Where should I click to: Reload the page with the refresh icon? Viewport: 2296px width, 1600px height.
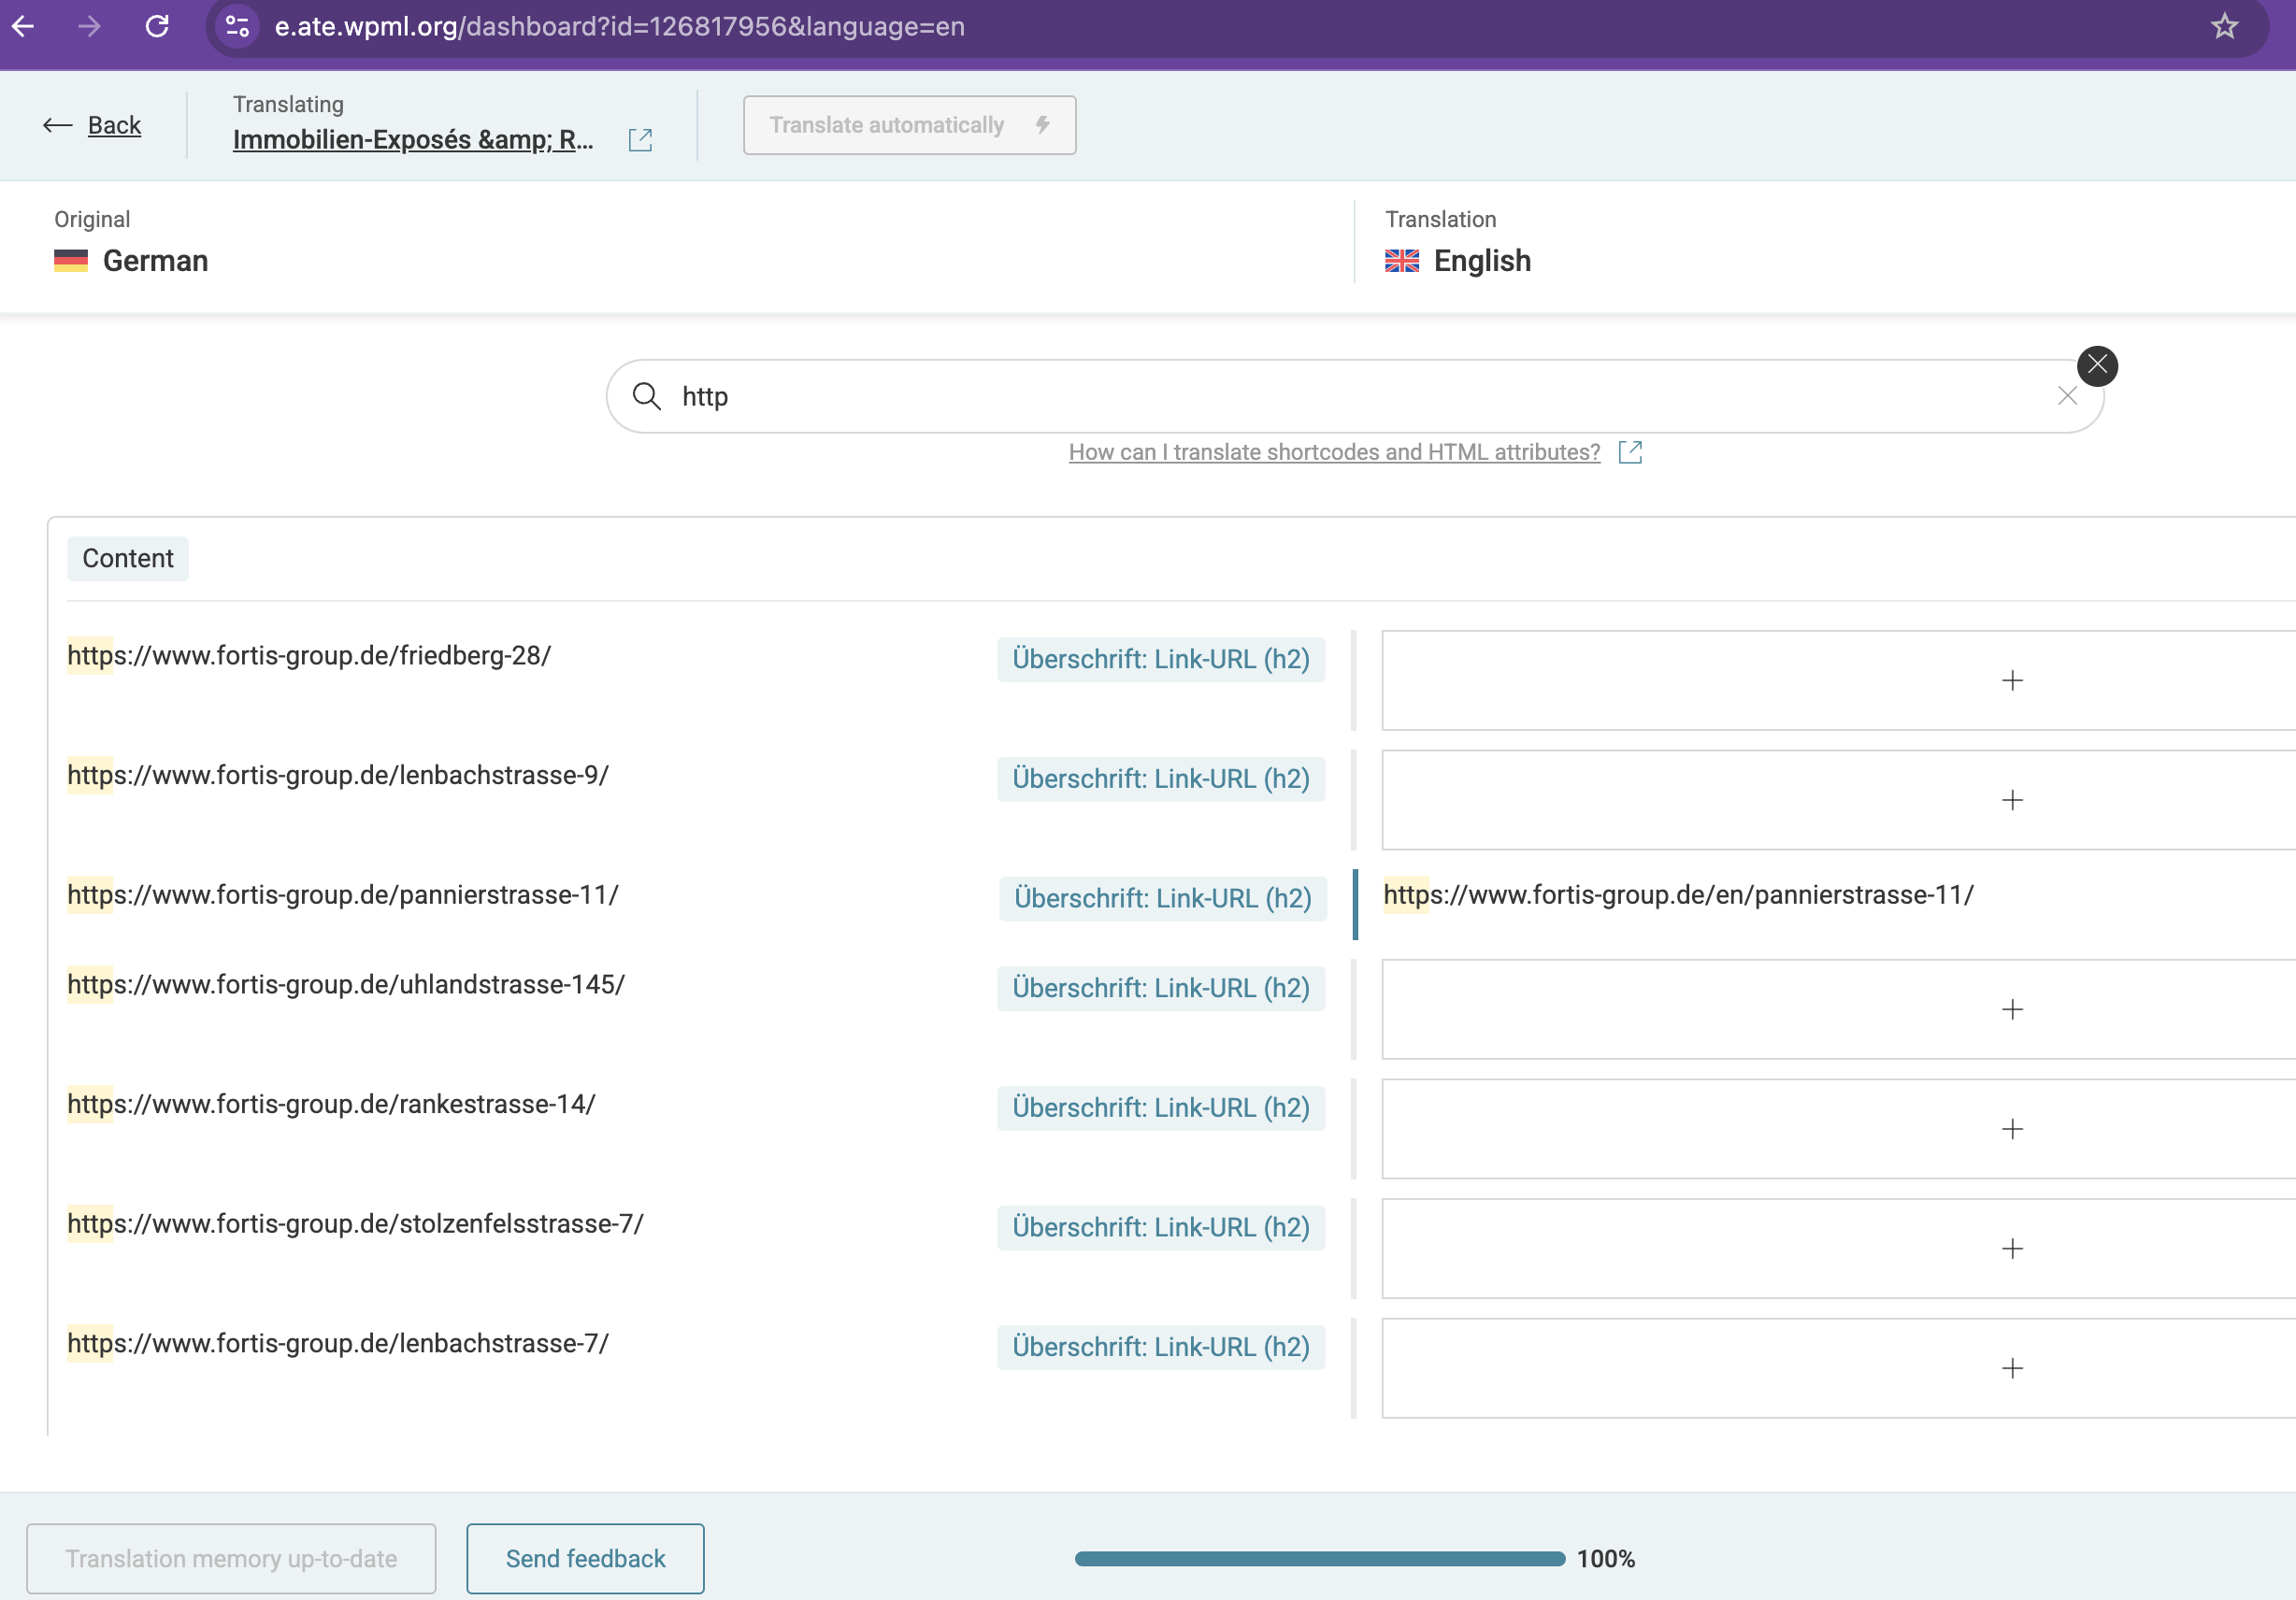coord(157,26)
